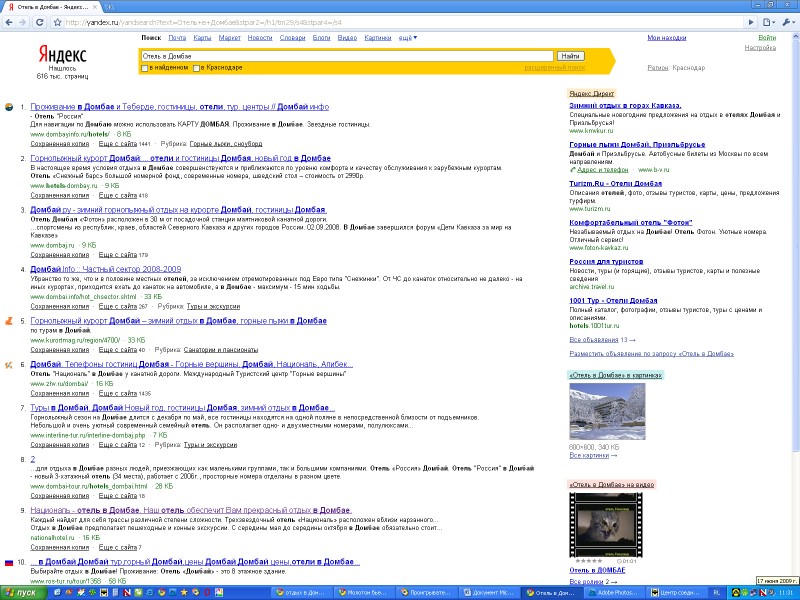Click the search query text field
The image size is (800, 600).
[346, 56]
